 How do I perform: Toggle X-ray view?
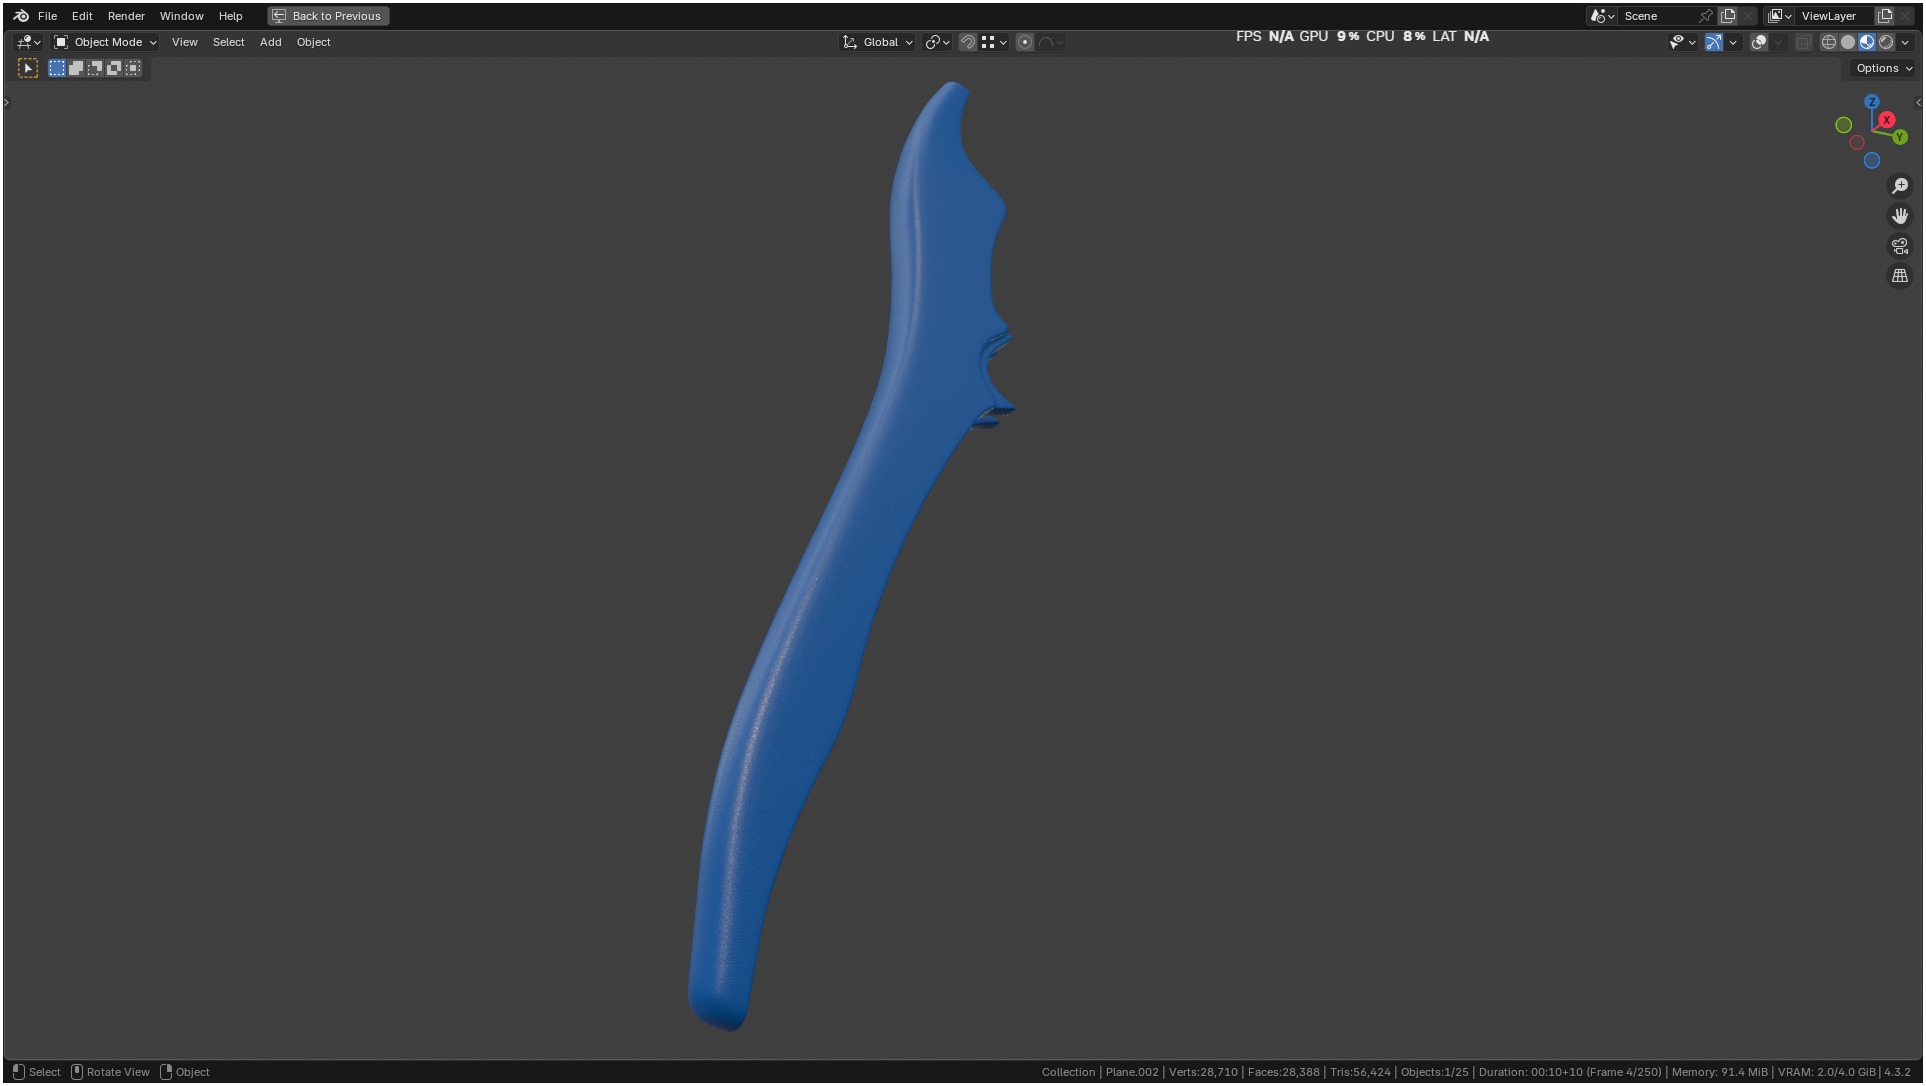(x=1803, y=42)
